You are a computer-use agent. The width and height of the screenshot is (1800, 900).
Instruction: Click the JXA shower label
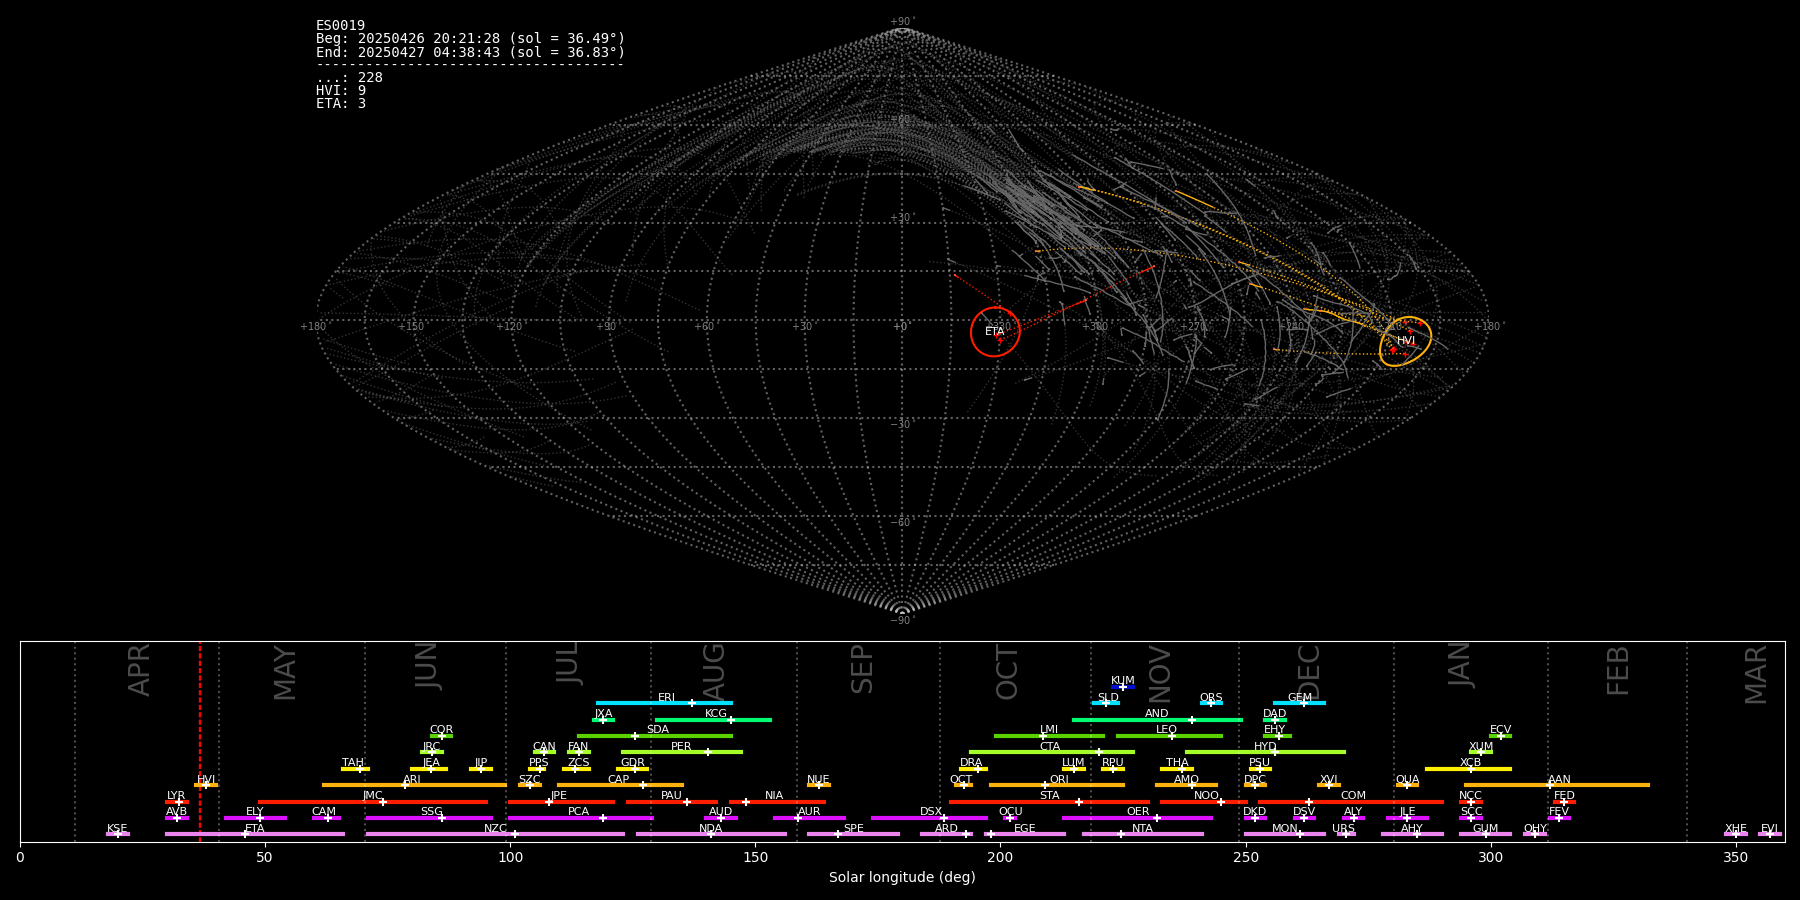(603, 714)
